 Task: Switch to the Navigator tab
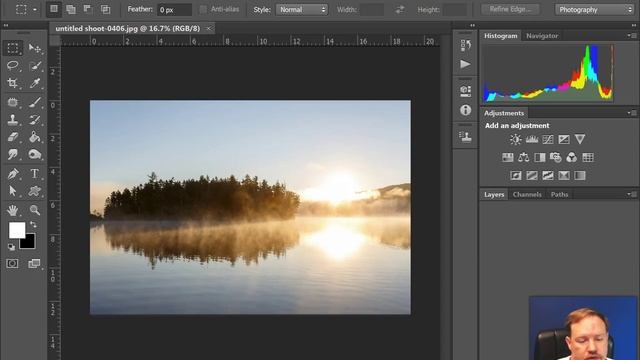coord(542,36)
